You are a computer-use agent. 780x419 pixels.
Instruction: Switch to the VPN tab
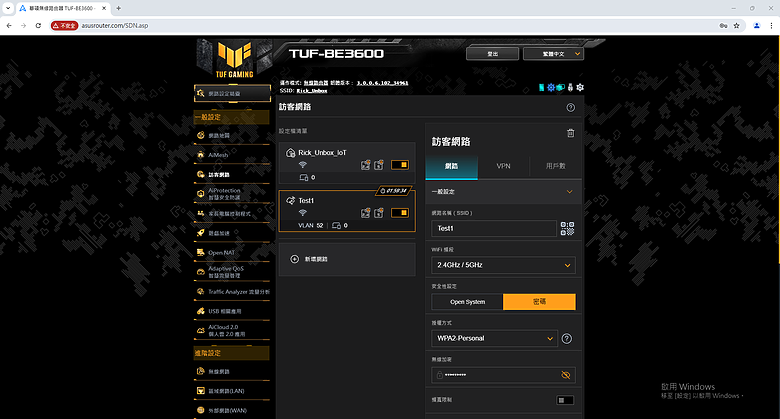[x=503, y=166]
